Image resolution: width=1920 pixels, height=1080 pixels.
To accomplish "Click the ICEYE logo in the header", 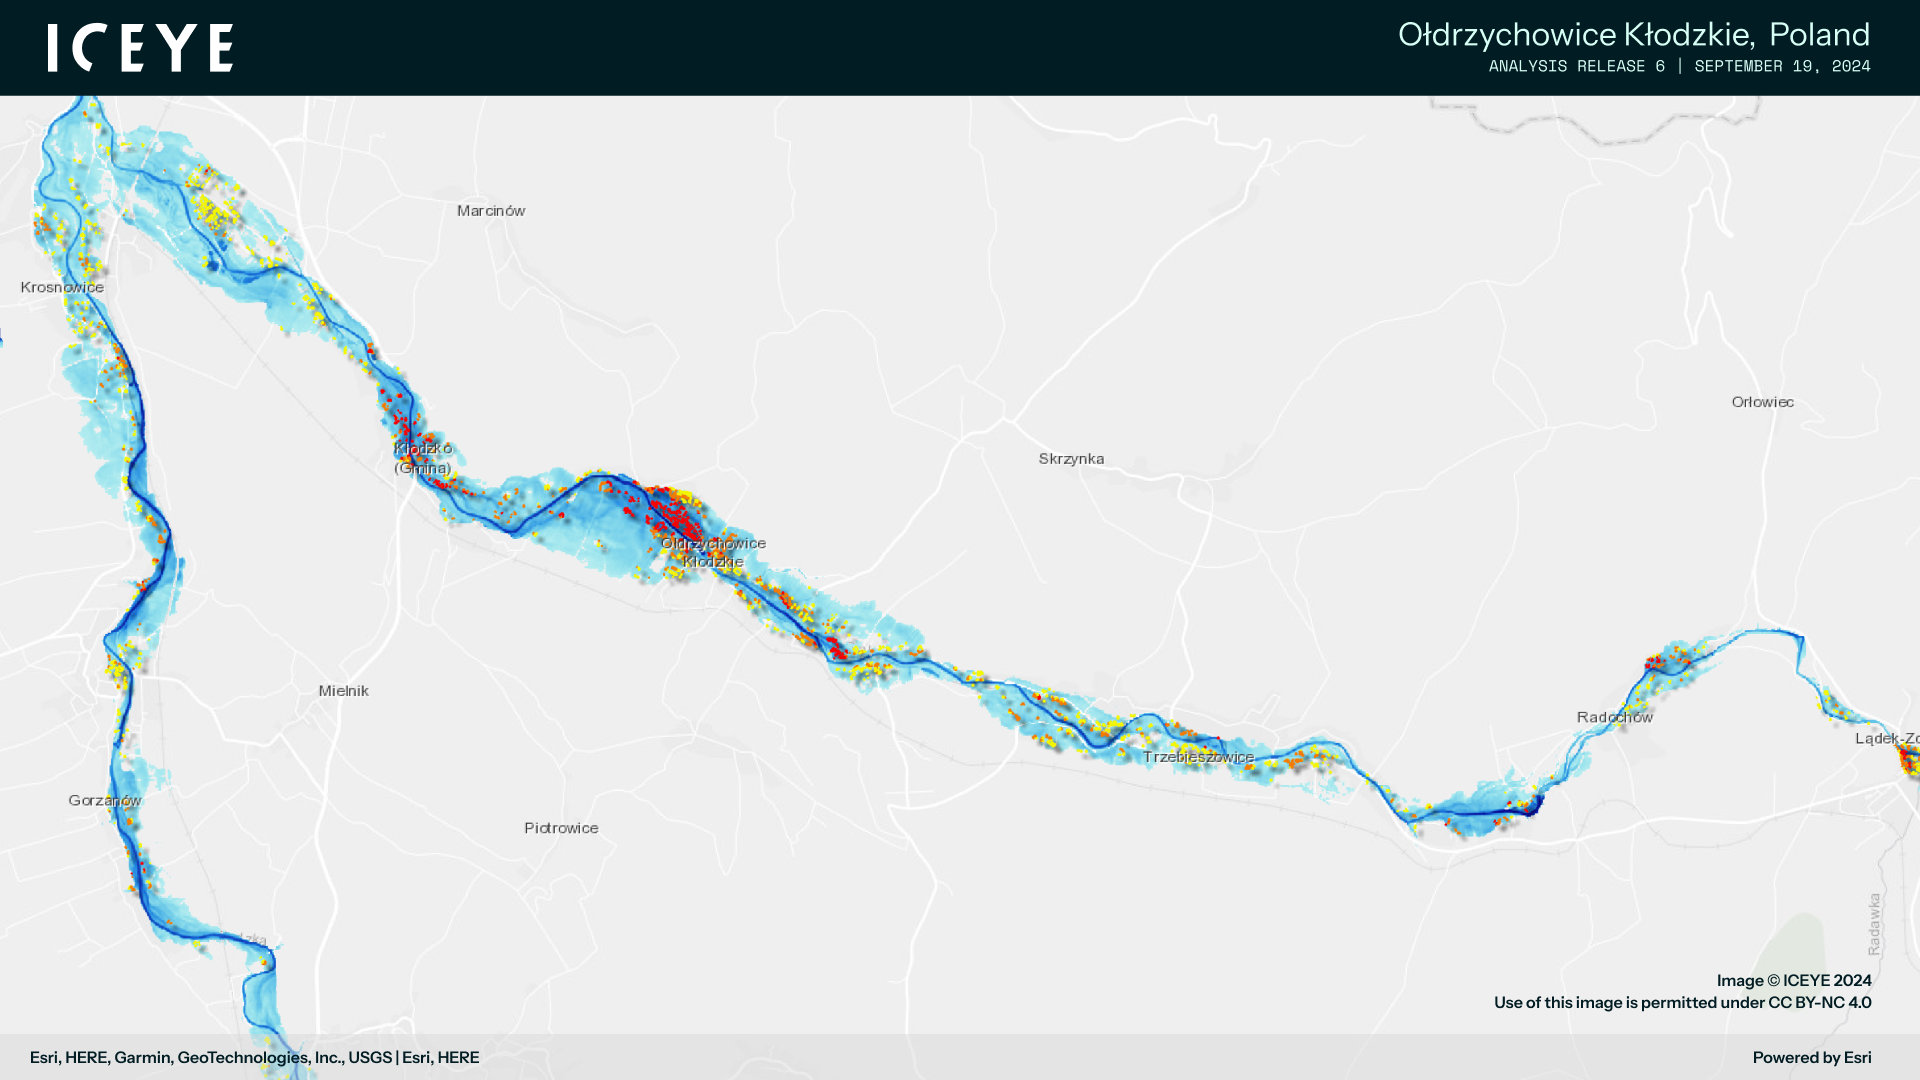I will click(x=140, y=48).
